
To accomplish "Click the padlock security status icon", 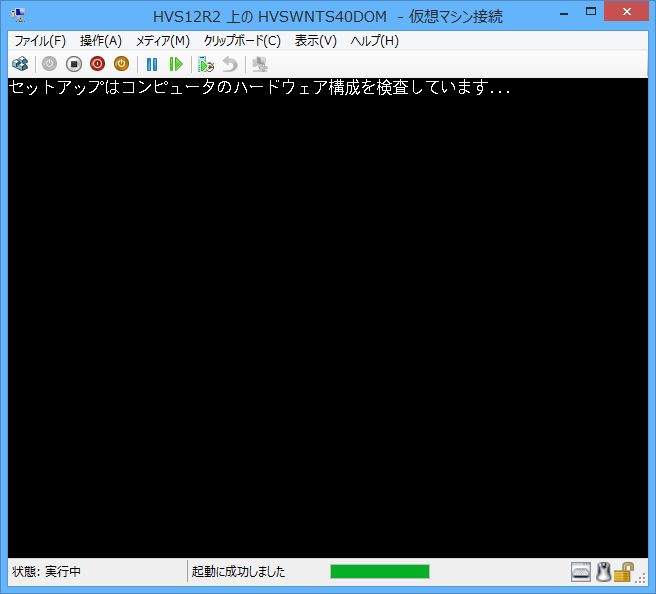I will pos(623,572).
